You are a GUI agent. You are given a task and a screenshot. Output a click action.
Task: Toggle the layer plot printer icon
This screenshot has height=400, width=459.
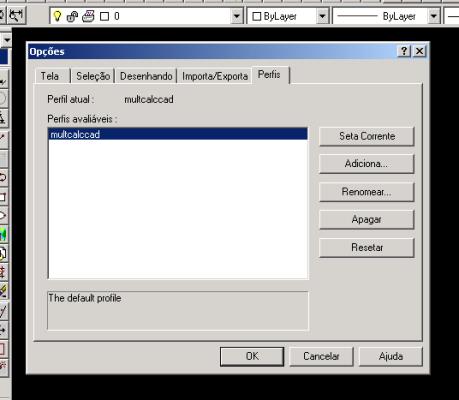(88, 16)
